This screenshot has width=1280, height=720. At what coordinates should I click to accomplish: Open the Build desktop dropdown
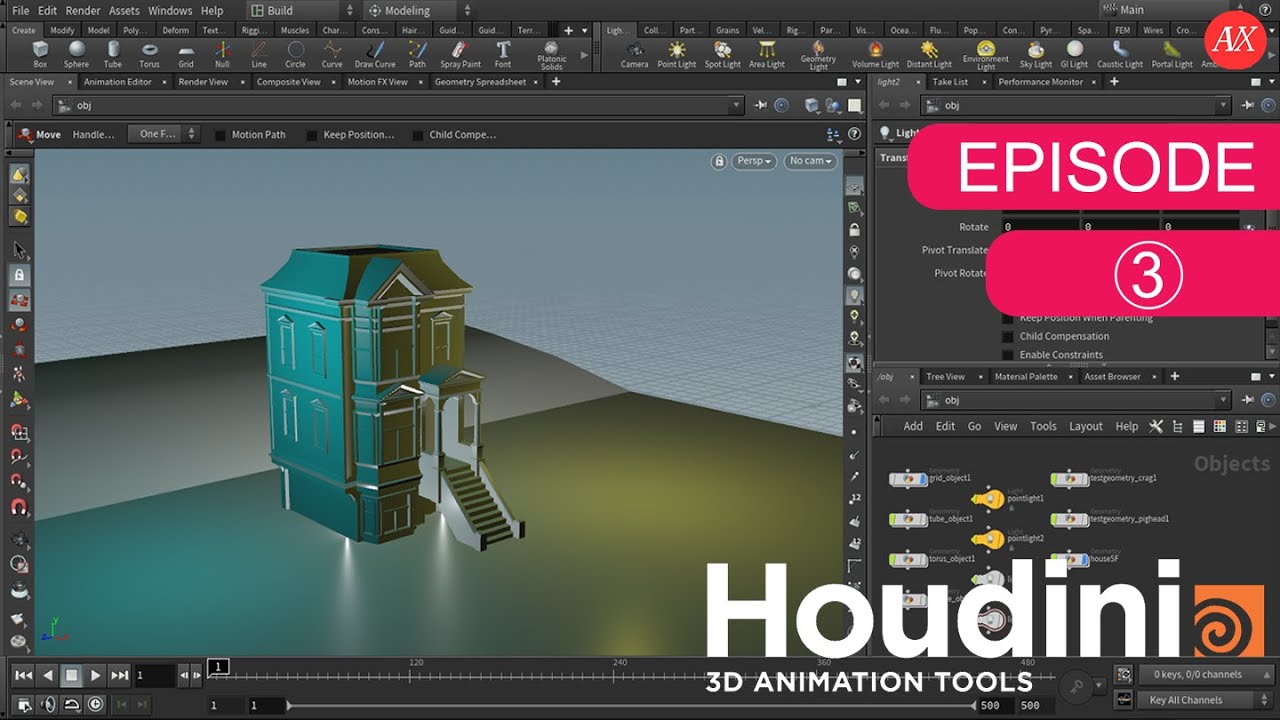(300, 10)
